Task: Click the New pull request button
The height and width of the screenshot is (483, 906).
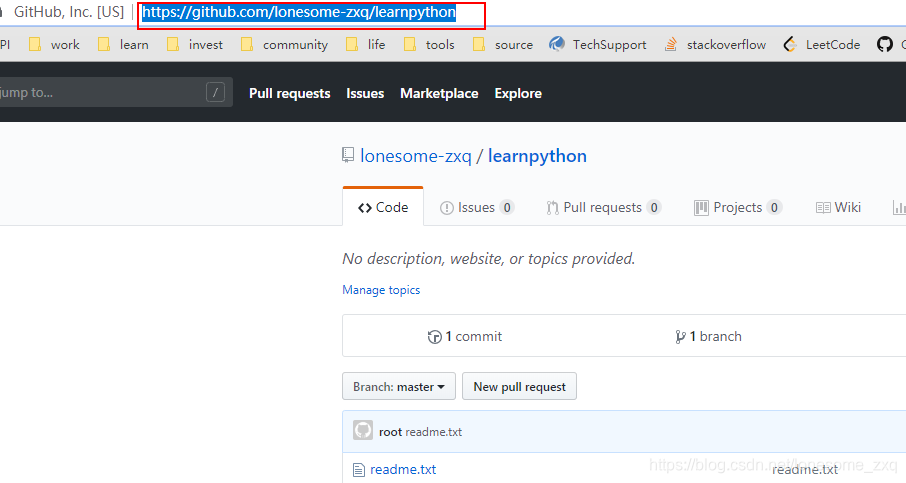Action: click(519, 386)
